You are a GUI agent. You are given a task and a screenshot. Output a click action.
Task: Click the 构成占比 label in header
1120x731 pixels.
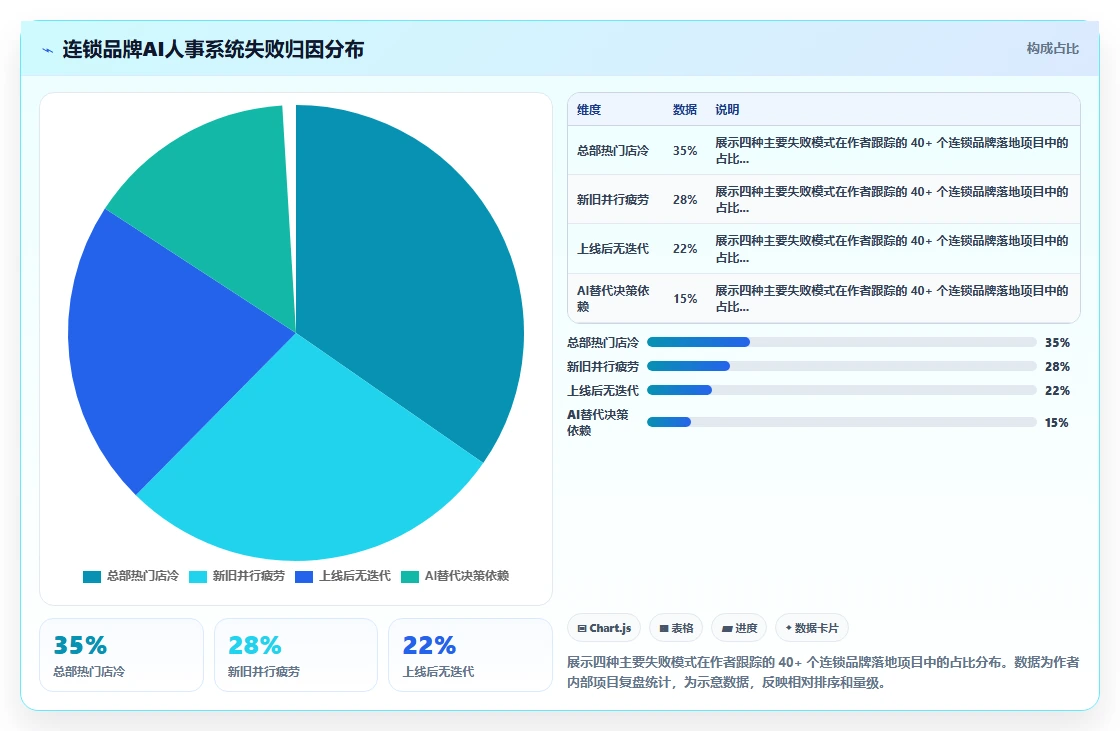pyautogui.click(x=1052, y=49)
